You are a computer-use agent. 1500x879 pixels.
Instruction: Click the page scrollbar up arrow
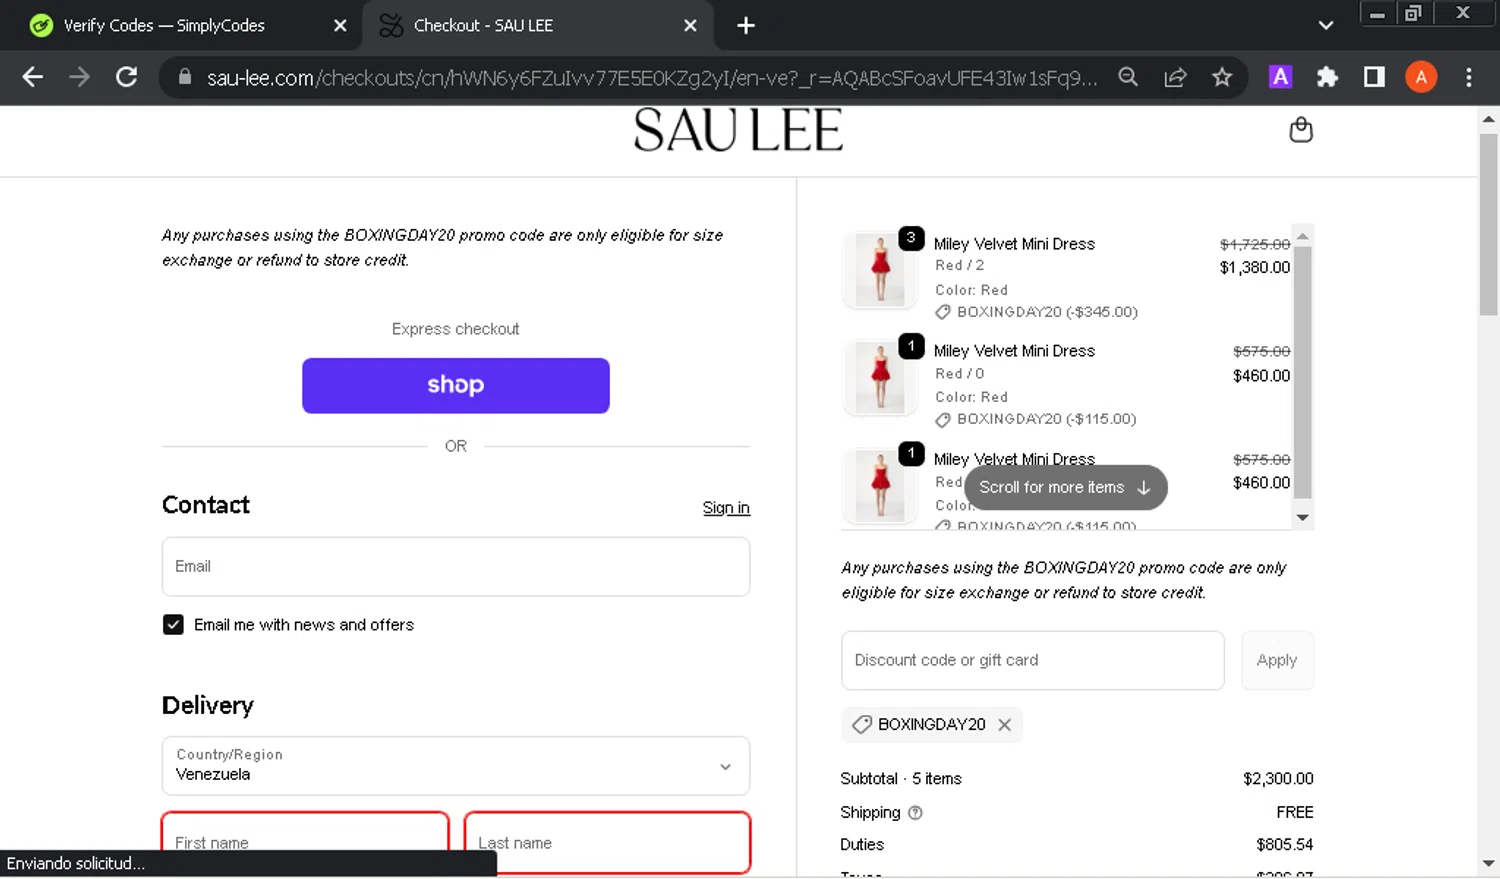[1488, 119]
